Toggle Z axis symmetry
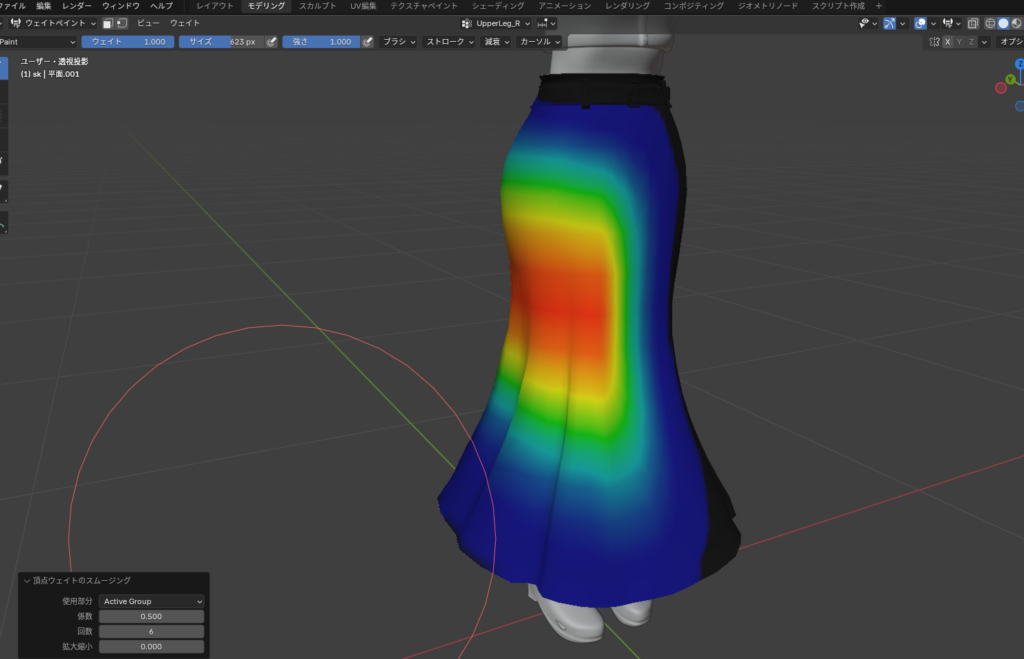 pos(971,42)
